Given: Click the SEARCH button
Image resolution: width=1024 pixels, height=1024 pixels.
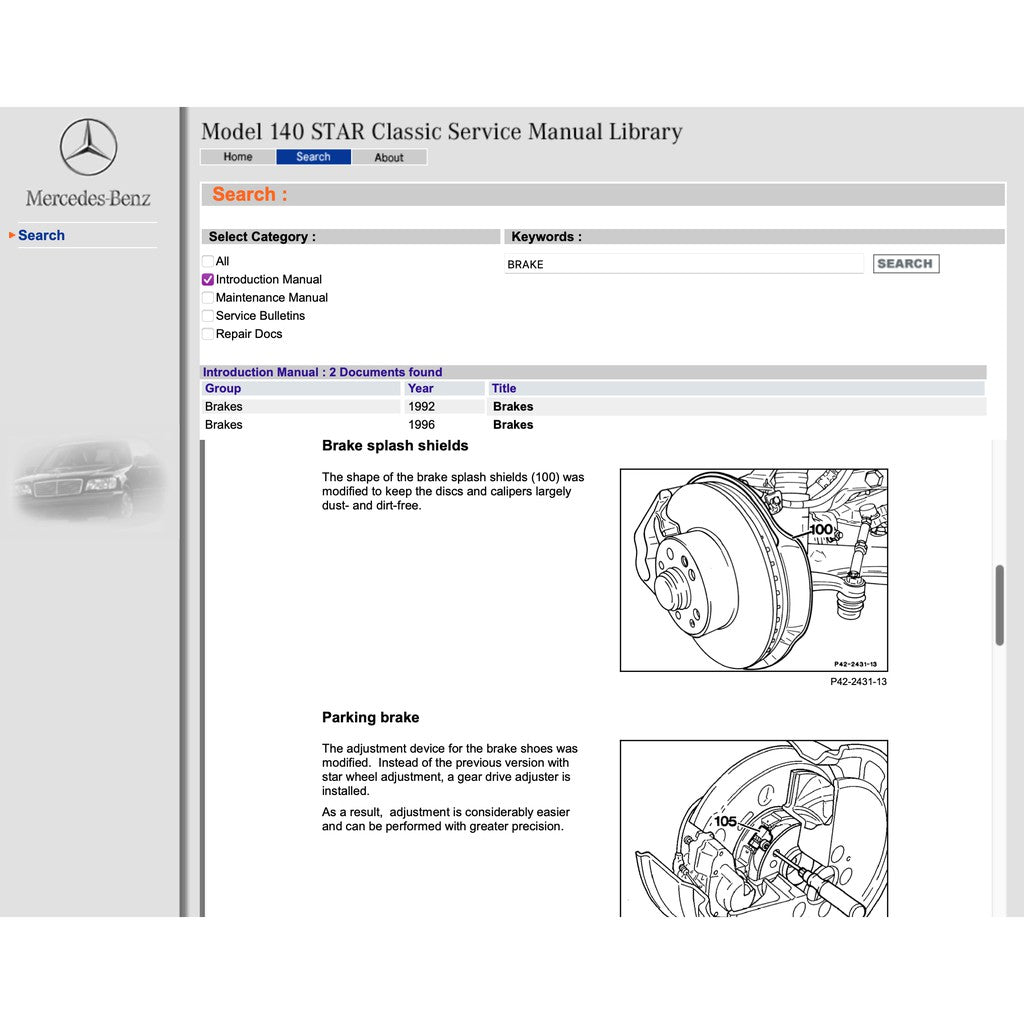Looking at the screenshot, I should 905,263.
